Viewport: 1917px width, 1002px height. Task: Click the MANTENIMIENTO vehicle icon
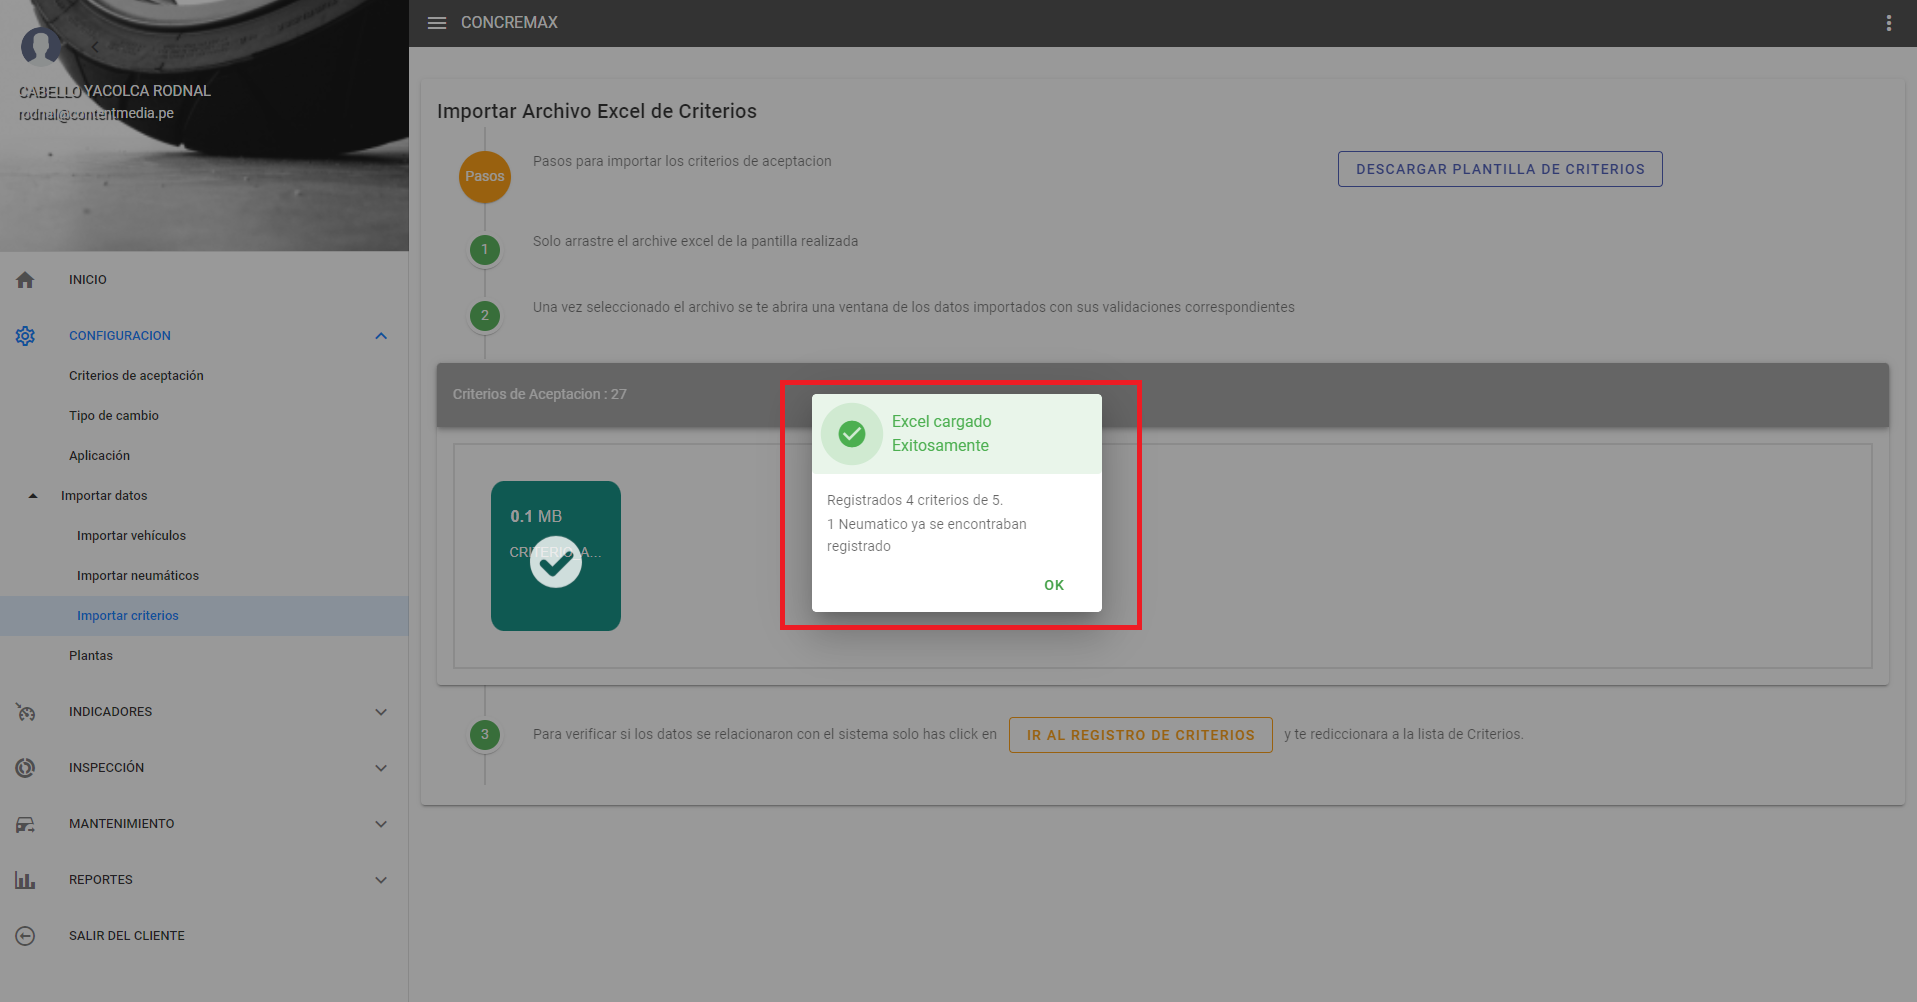tap(25, 824)
